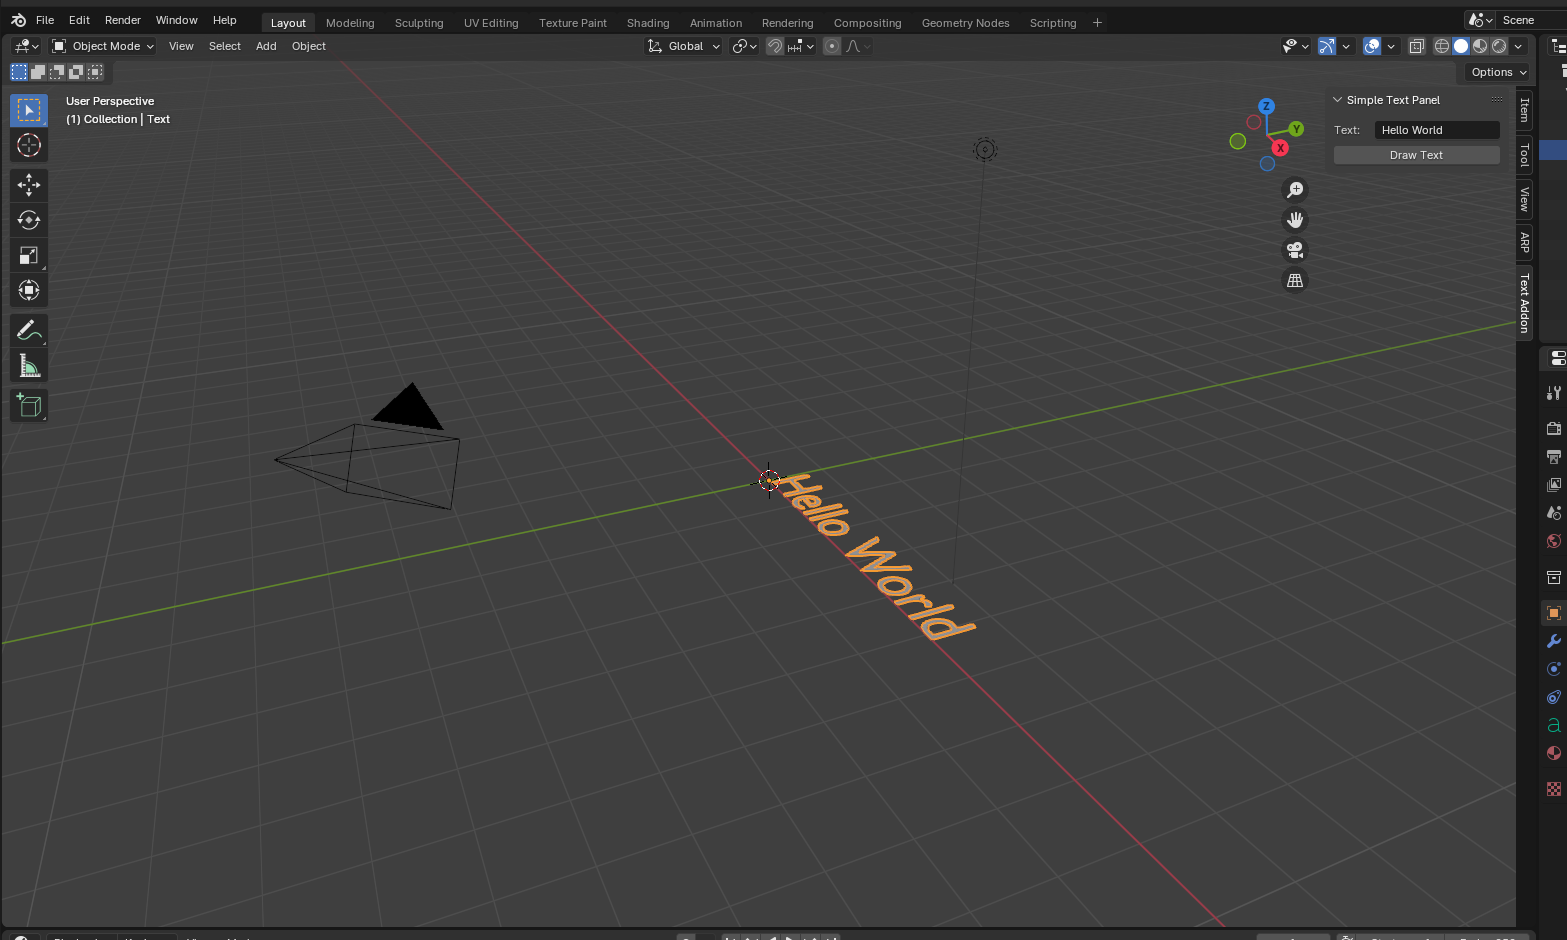
Task: Select the Rotate tool
Action: [28, 219]
